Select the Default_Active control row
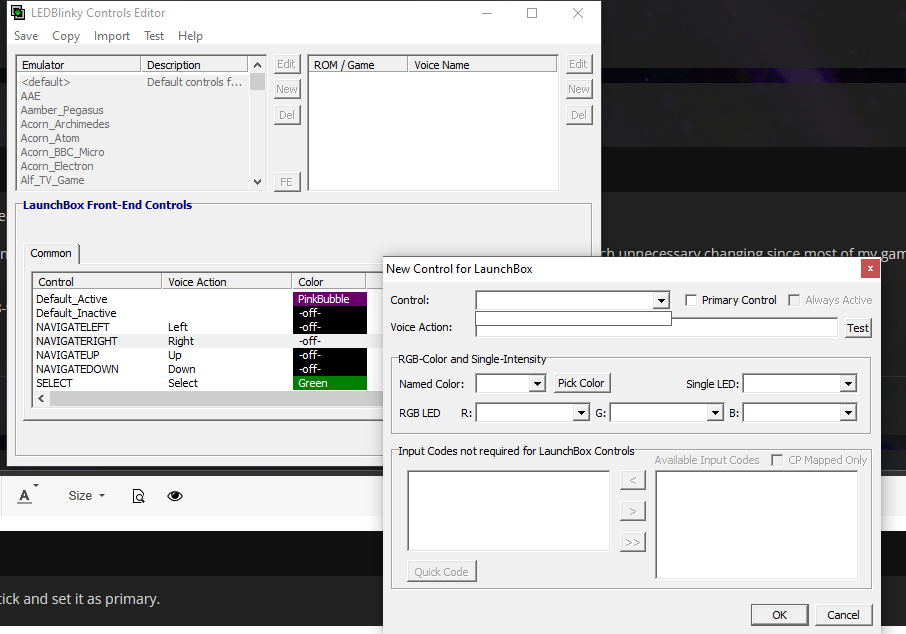 [x=208, y=299]
